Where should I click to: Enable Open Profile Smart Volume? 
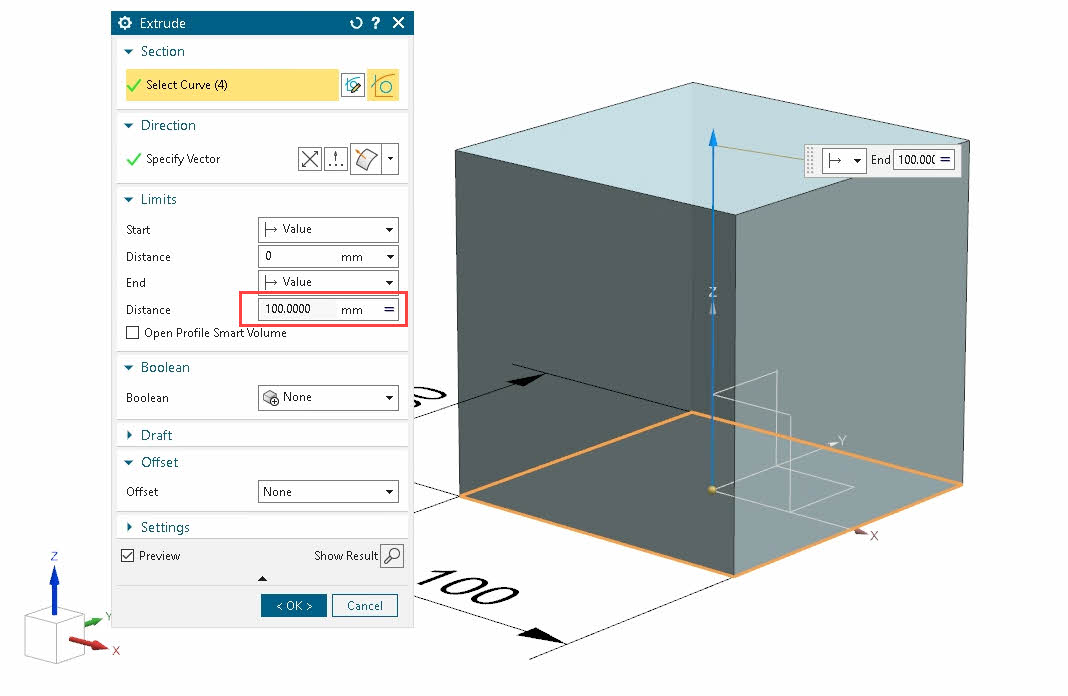tap(132, 333)
